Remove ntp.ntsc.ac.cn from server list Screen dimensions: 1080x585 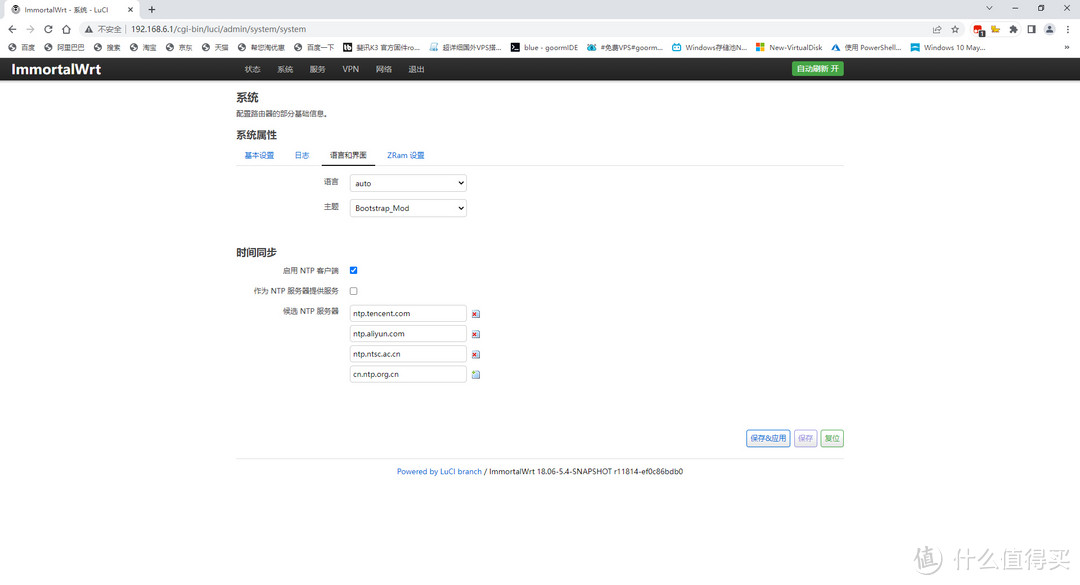(476, 354)
